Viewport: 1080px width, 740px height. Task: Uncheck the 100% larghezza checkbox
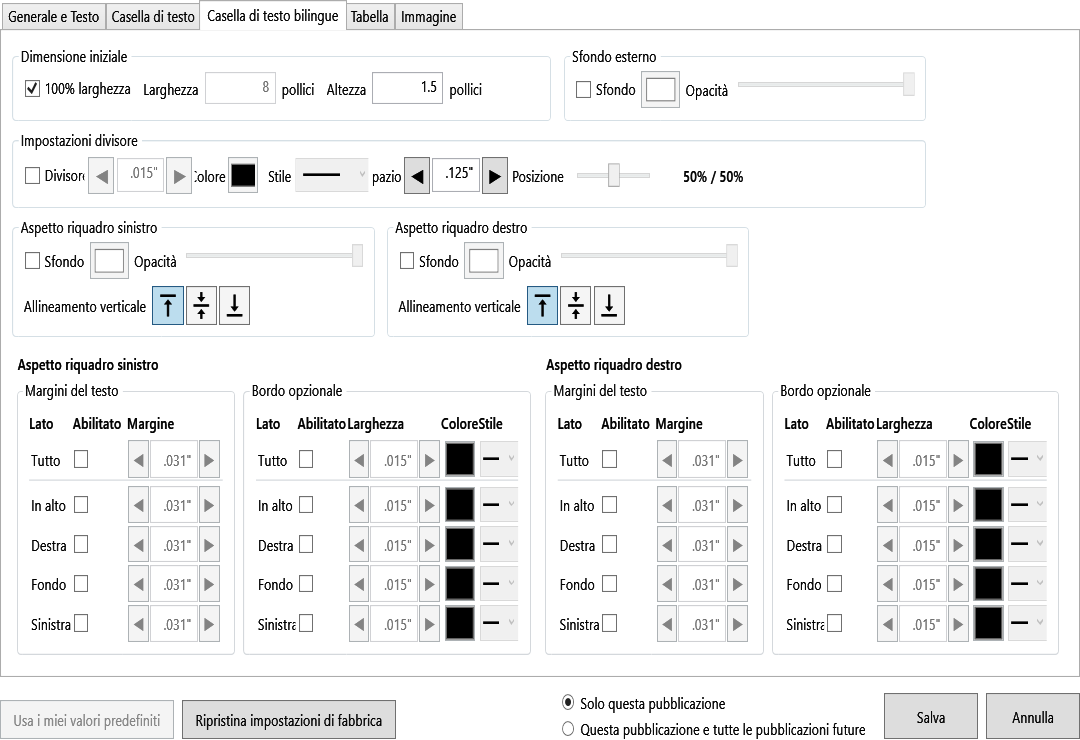[x=32, y=88]
